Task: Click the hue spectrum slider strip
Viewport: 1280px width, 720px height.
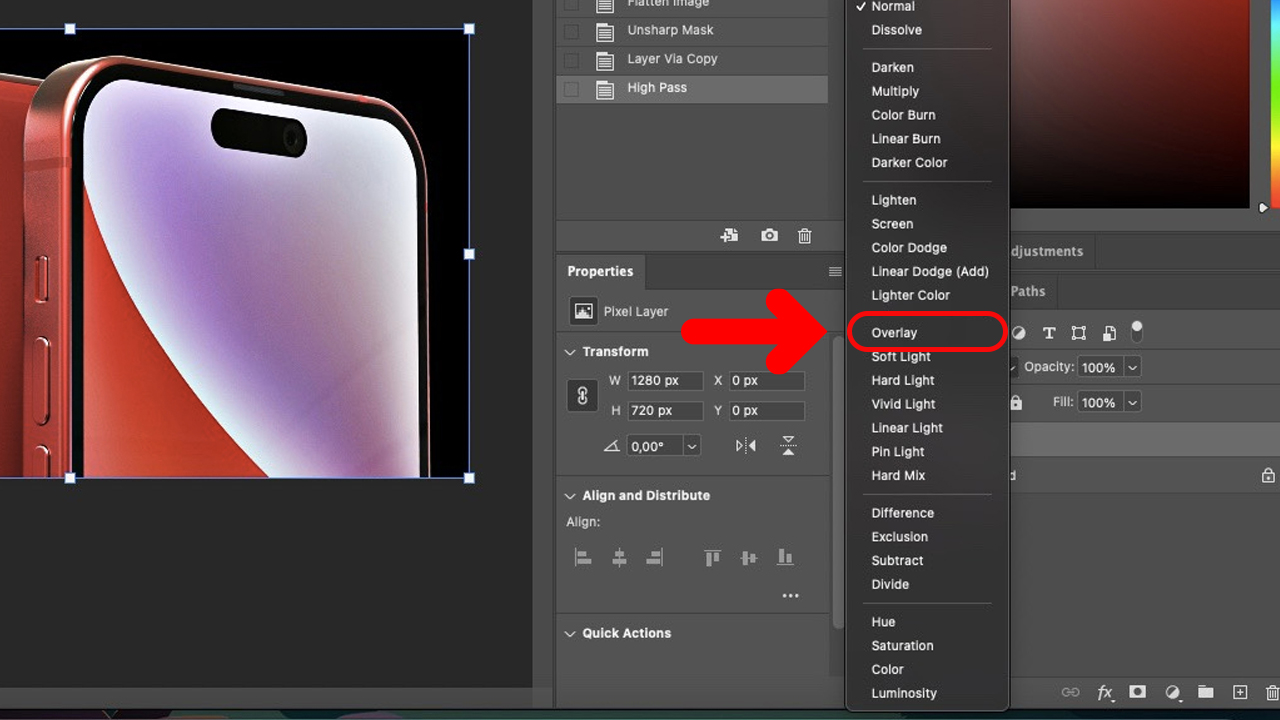Action: point(1275,104)
